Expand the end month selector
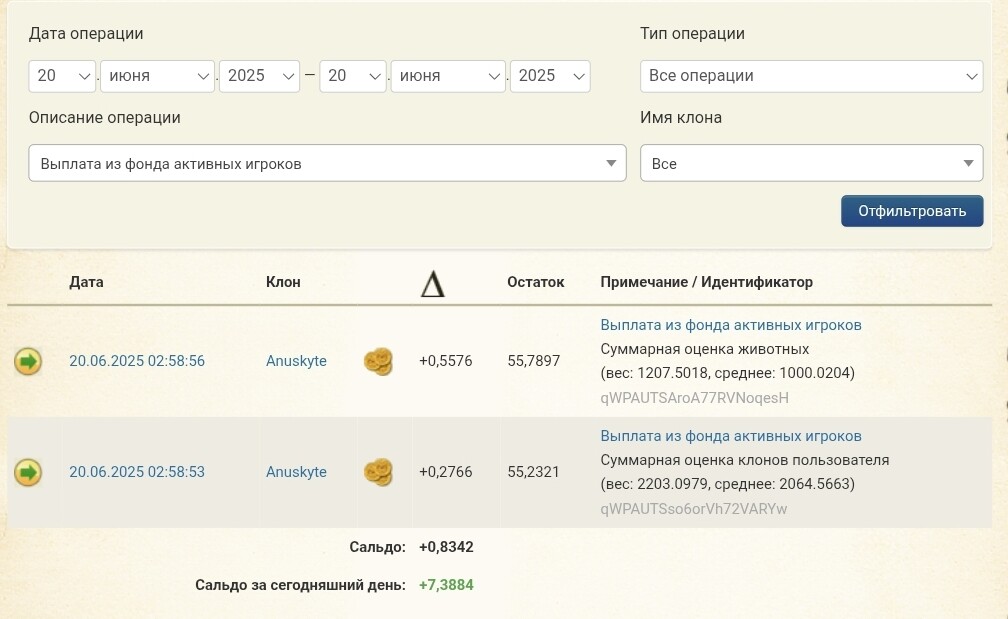Image resolution: width=1008 pixels, height=619 pixels. pyautogui.click(x=448, y=76)
